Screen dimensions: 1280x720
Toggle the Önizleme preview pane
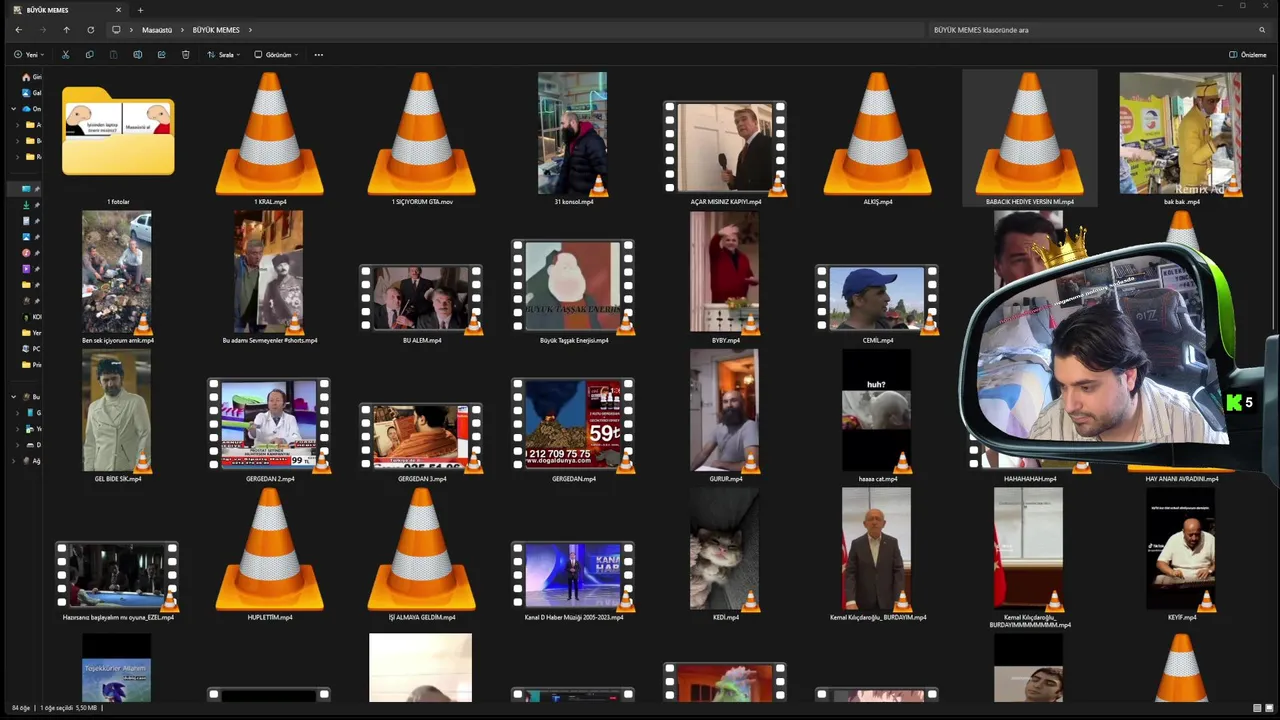pos(1248,55)
